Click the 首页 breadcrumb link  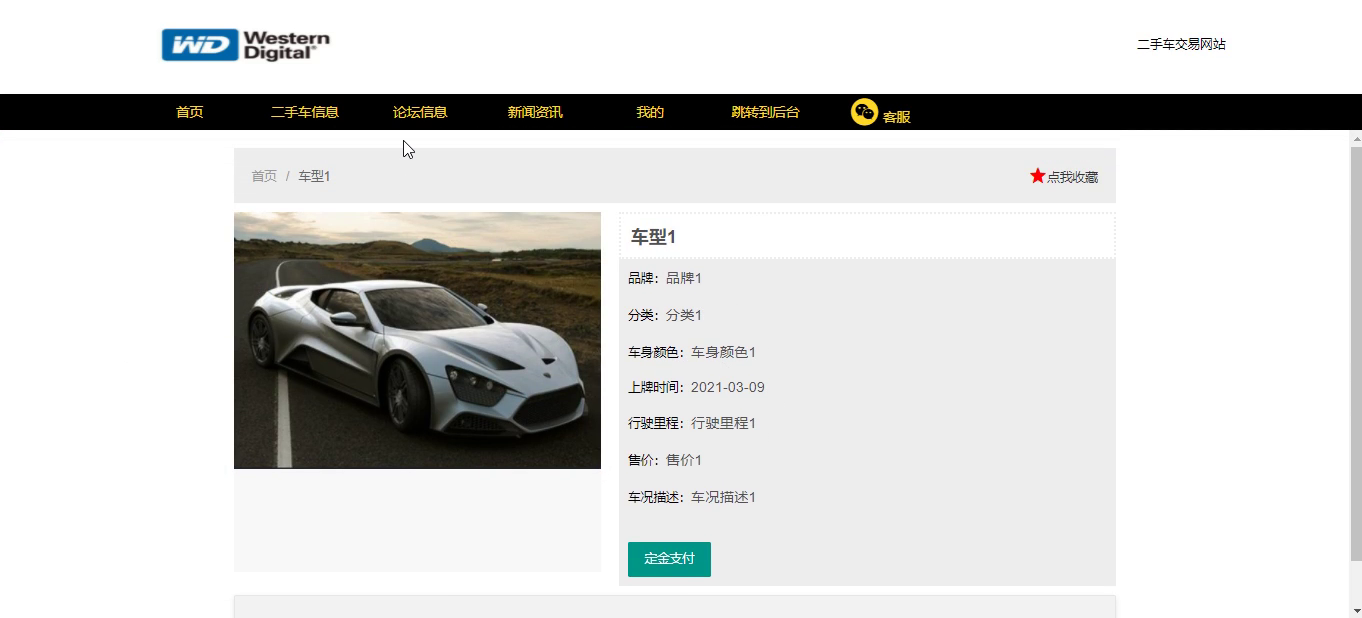(264, 176)
